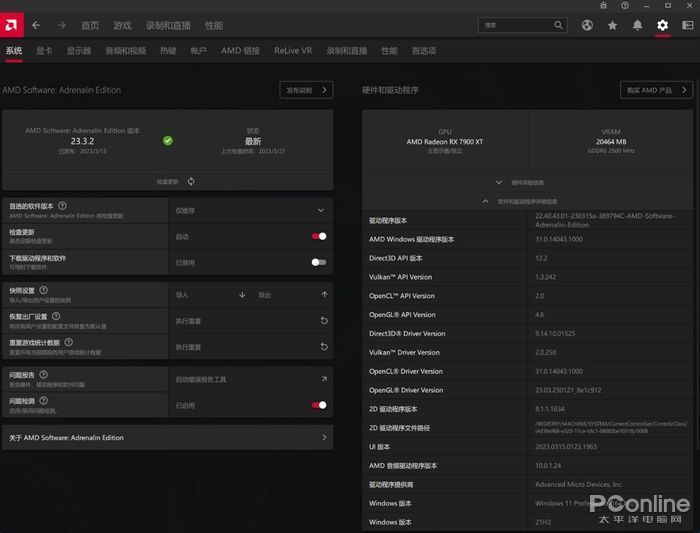
Task: Click the green up-to-date check icon
Action: [168, 141]
